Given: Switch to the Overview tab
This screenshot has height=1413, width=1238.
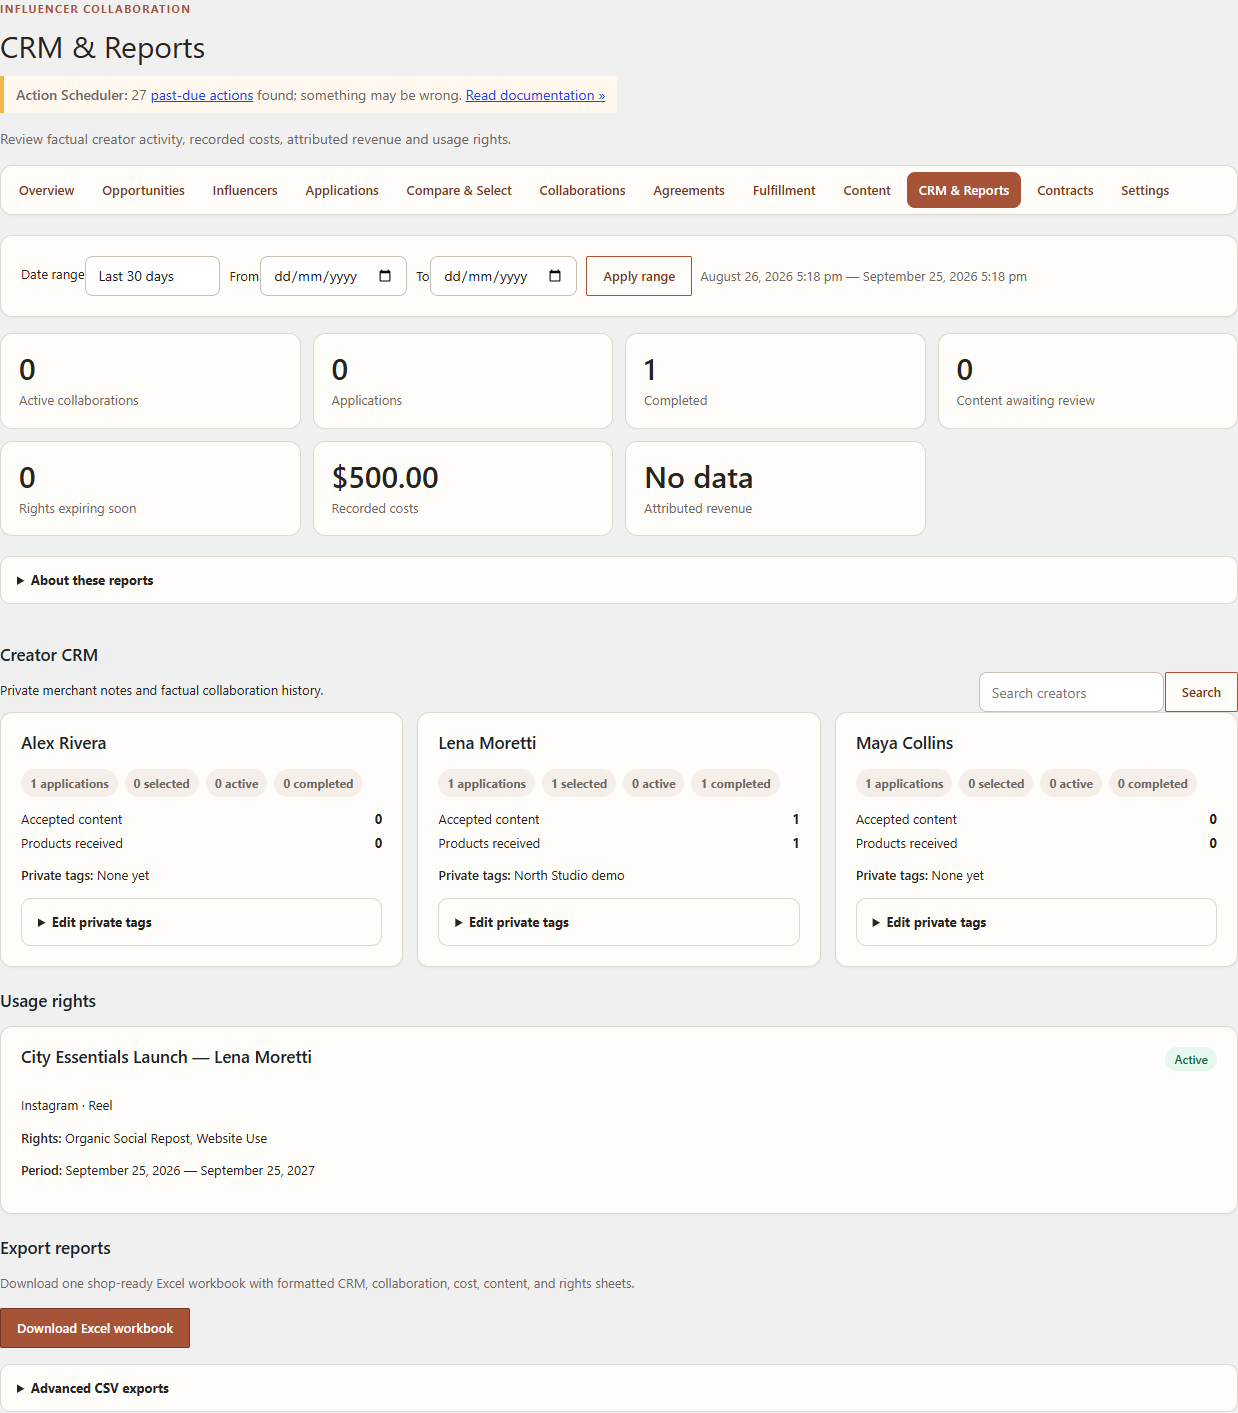Looking at the screenshot, I should click(47, 190).
